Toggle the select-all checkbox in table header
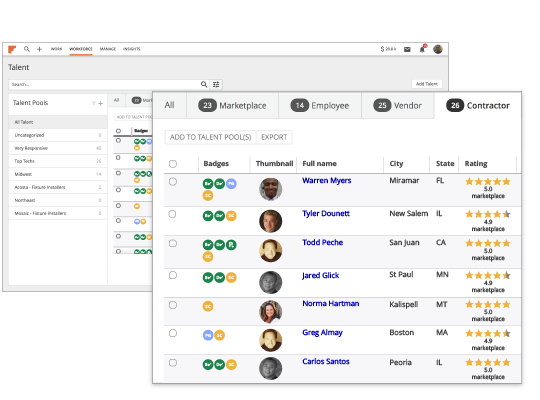The height and width of the screenshot is (400, 540). 173,164
